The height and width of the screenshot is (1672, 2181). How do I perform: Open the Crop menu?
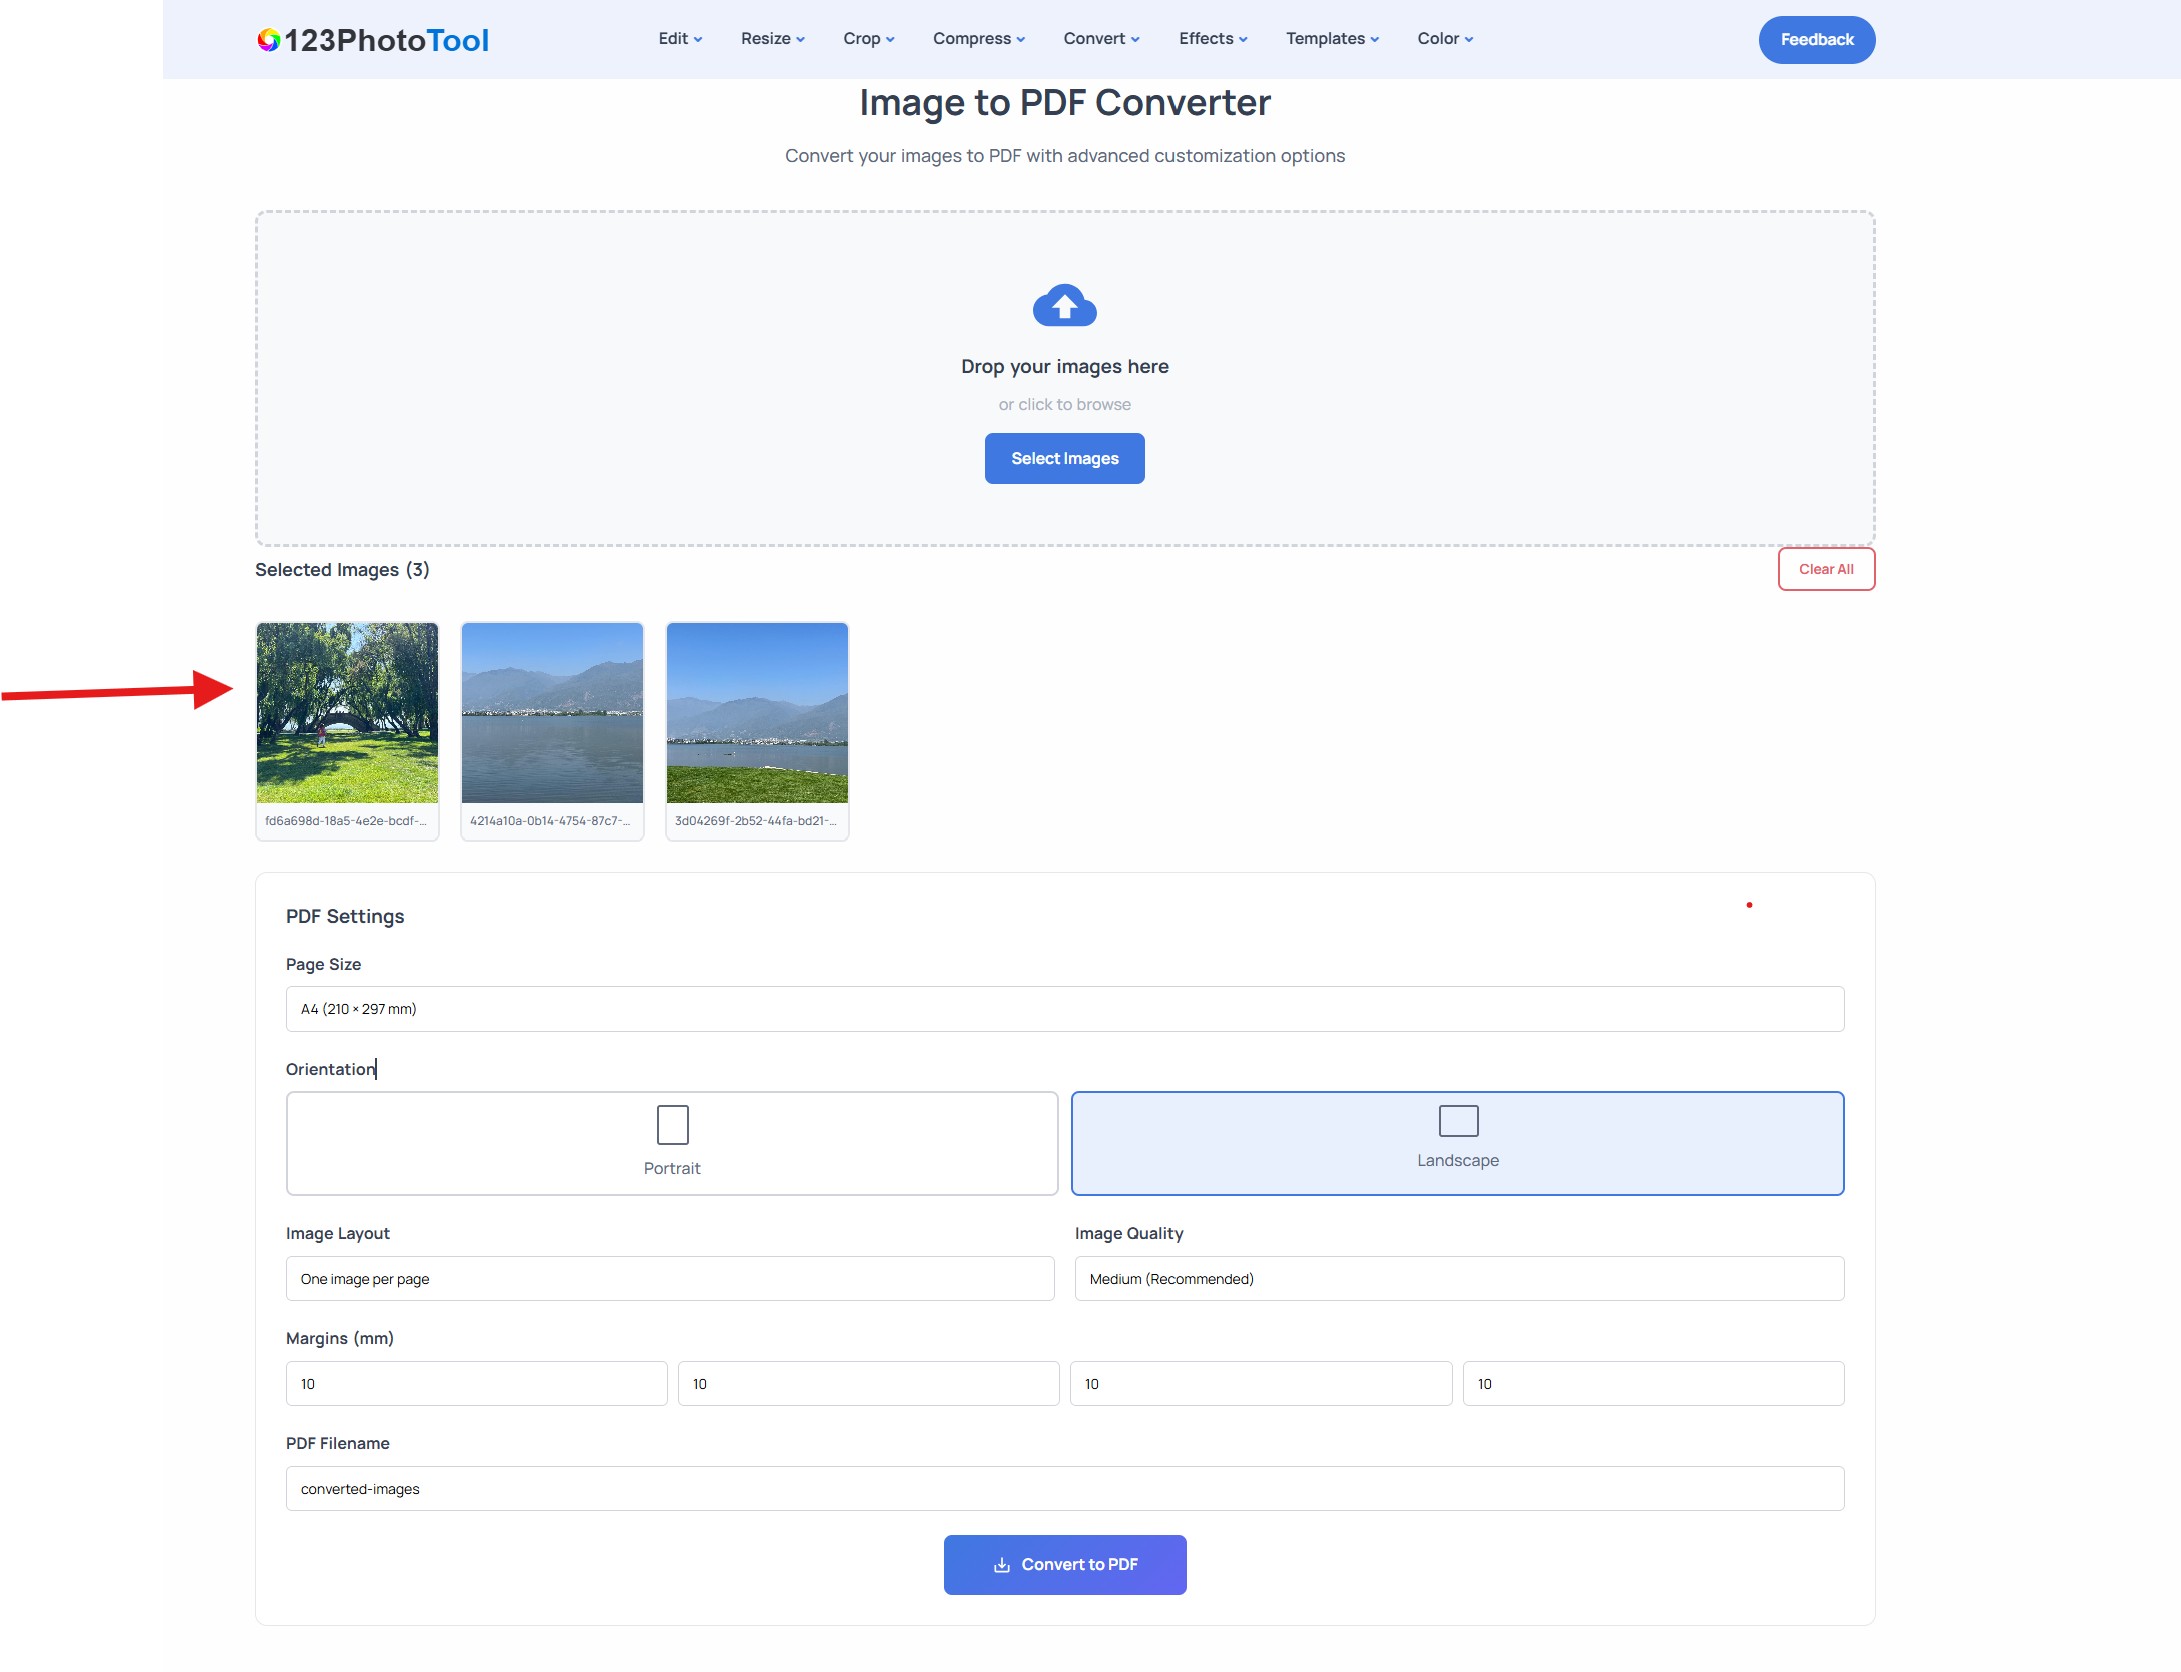[x=868, y=39]
